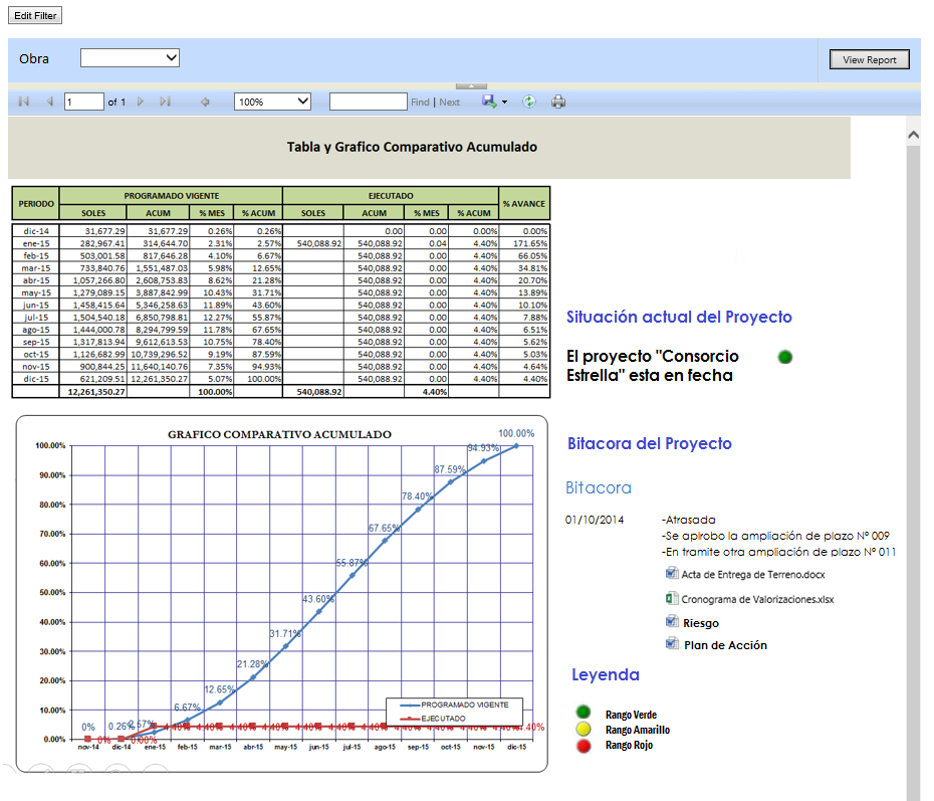Click the View Report button
Screen dimensions: 934x801
click(869, 60)
